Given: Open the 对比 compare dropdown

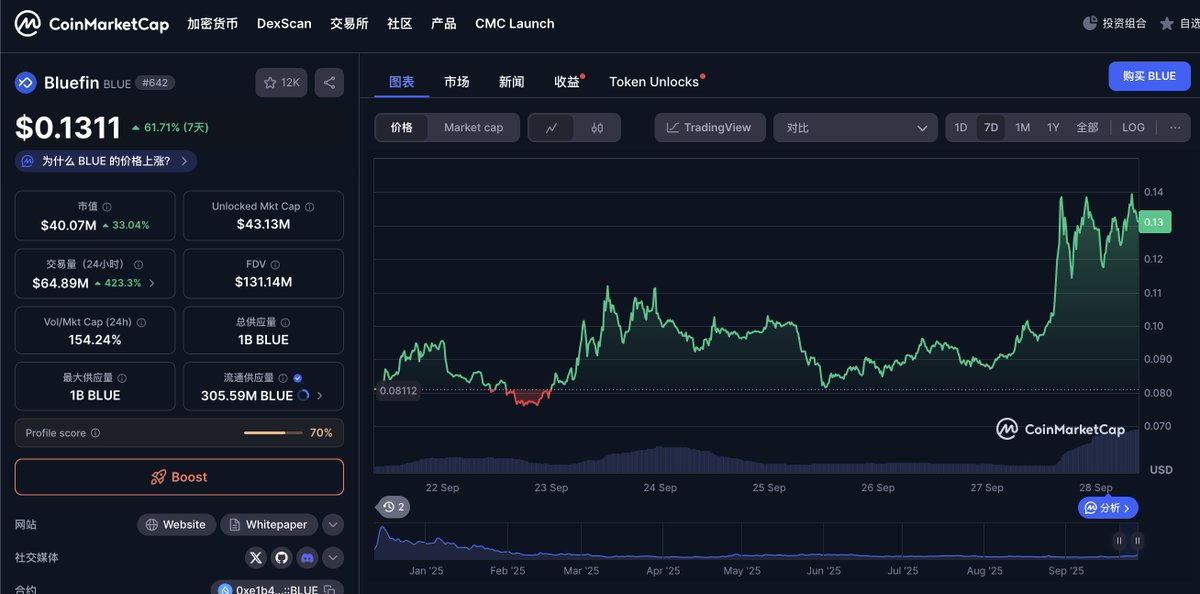Looking at the screenshot, I should (x=855, y=128).
